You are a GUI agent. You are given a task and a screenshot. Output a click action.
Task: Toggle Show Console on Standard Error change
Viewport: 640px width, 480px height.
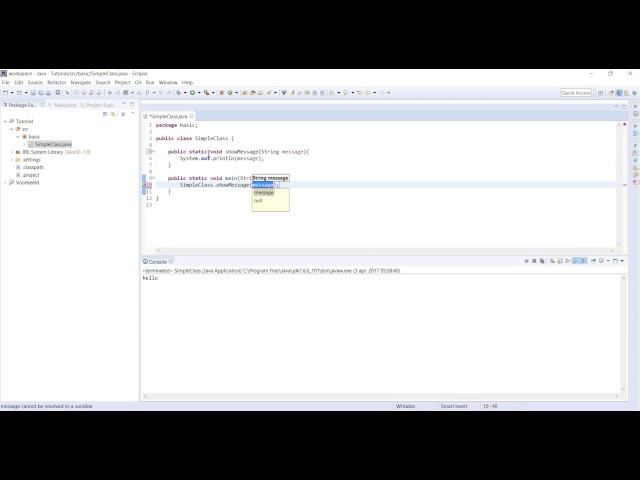tap(584, 261)
